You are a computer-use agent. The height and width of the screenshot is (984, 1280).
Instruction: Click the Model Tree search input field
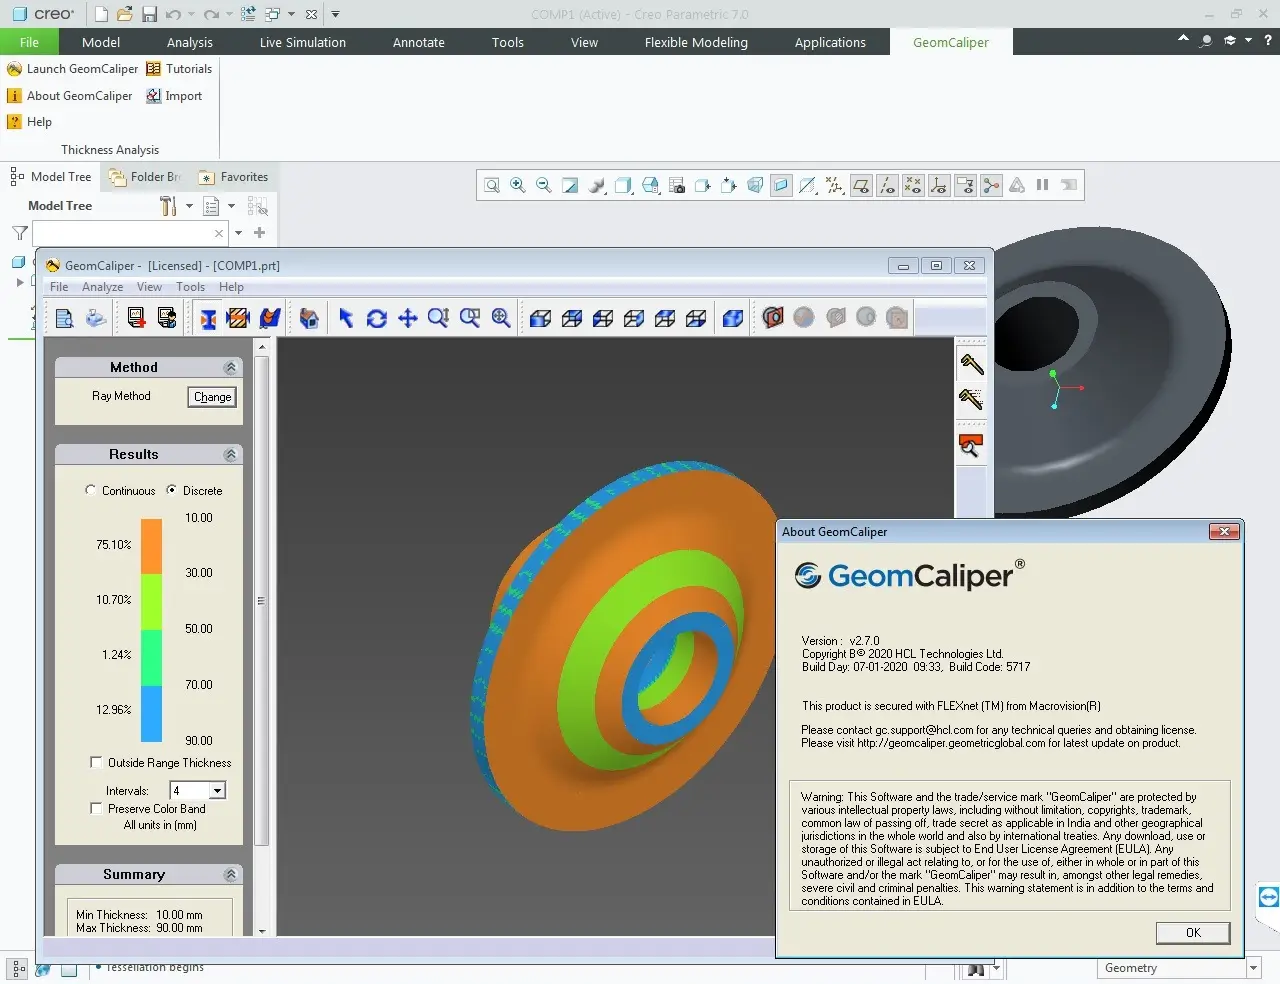pos(130,233)
